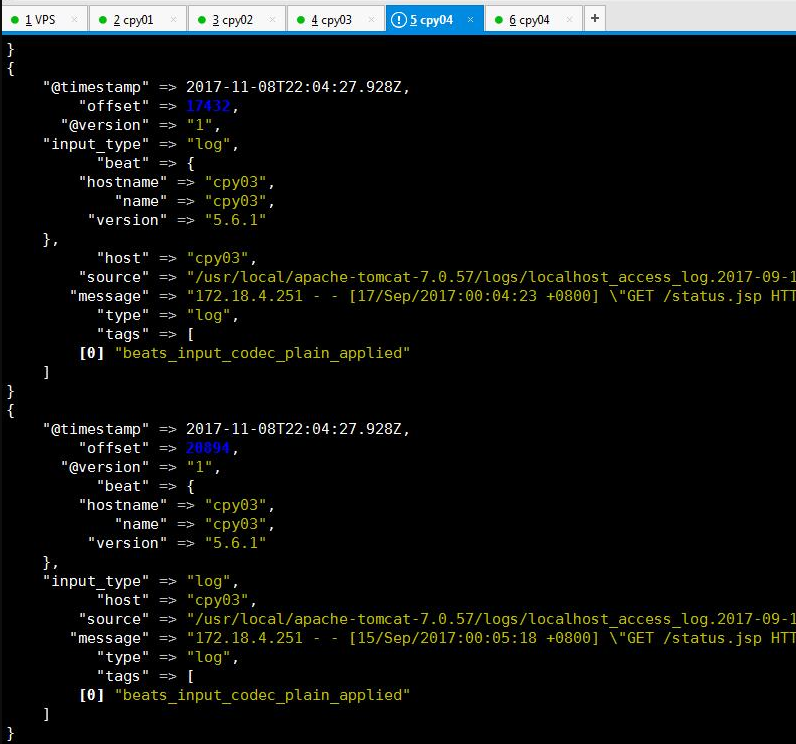Viewport: 796px width, 744px height.
Task: Activate the 5 cpy04 tab
Action: [435, 19]
